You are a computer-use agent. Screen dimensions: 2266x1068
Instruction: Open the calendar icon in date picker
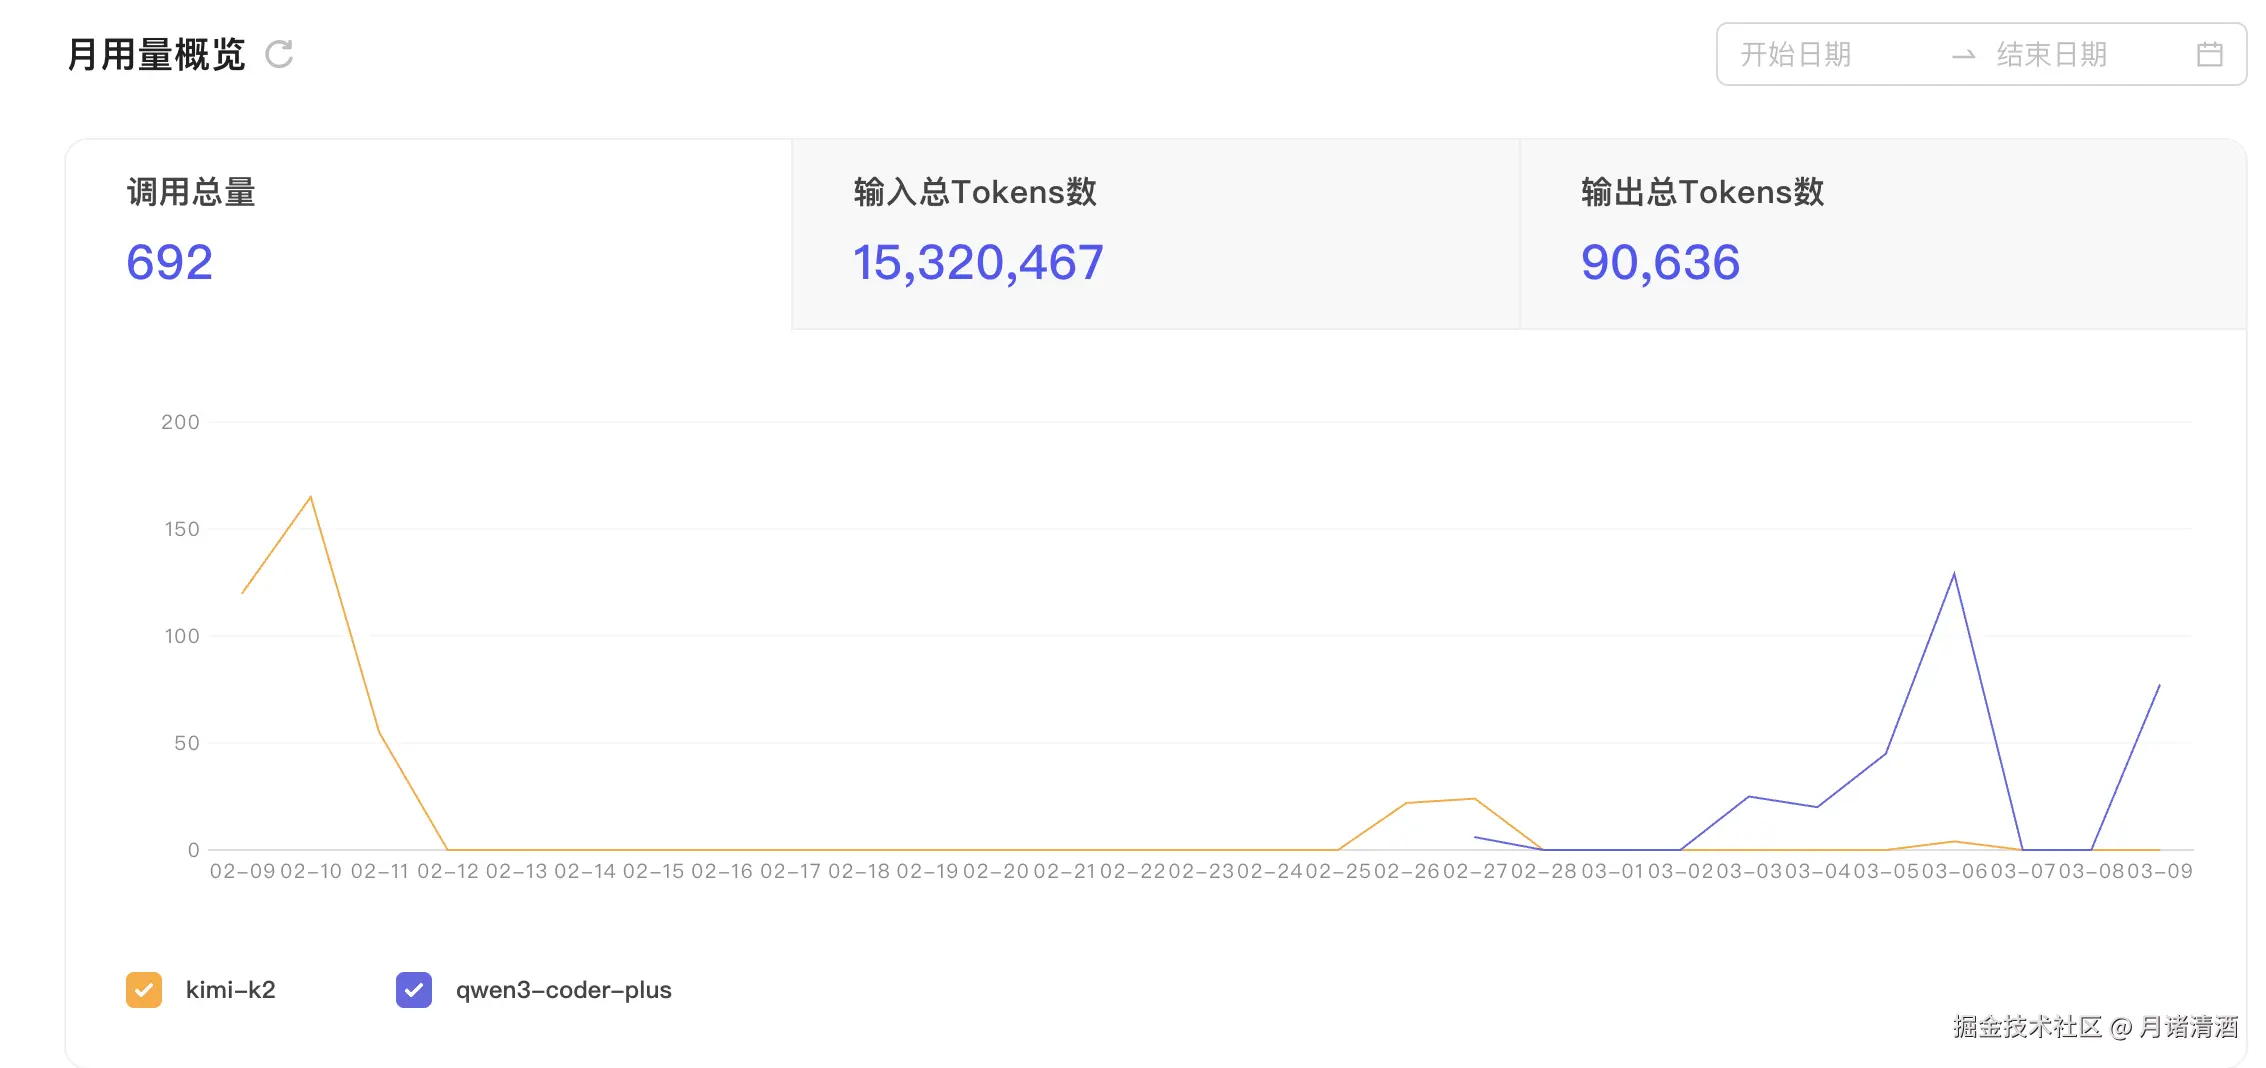(2209, 54)
